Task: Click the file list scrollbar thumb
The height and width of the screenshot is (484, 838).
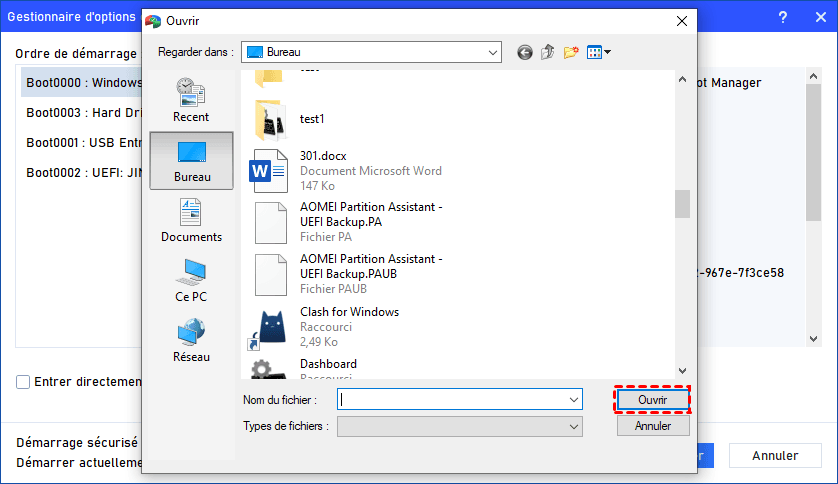Action: coord(682,204)
